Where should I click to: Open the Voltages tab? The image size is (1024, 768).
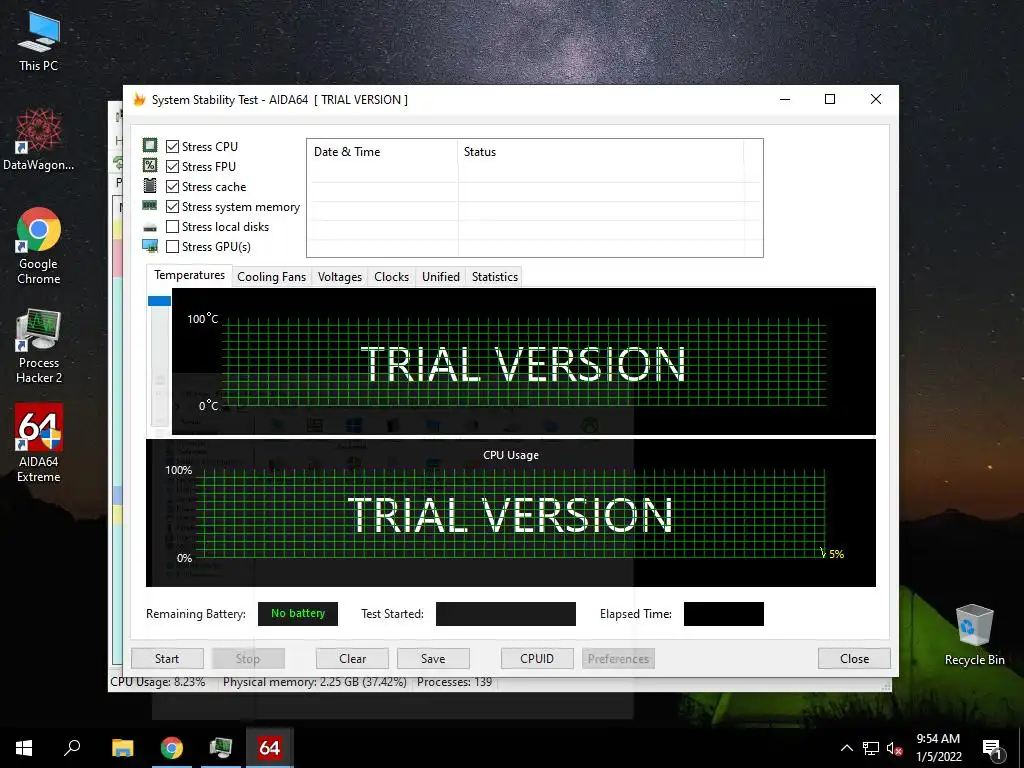pyautogui.click(x=340, y=277)
